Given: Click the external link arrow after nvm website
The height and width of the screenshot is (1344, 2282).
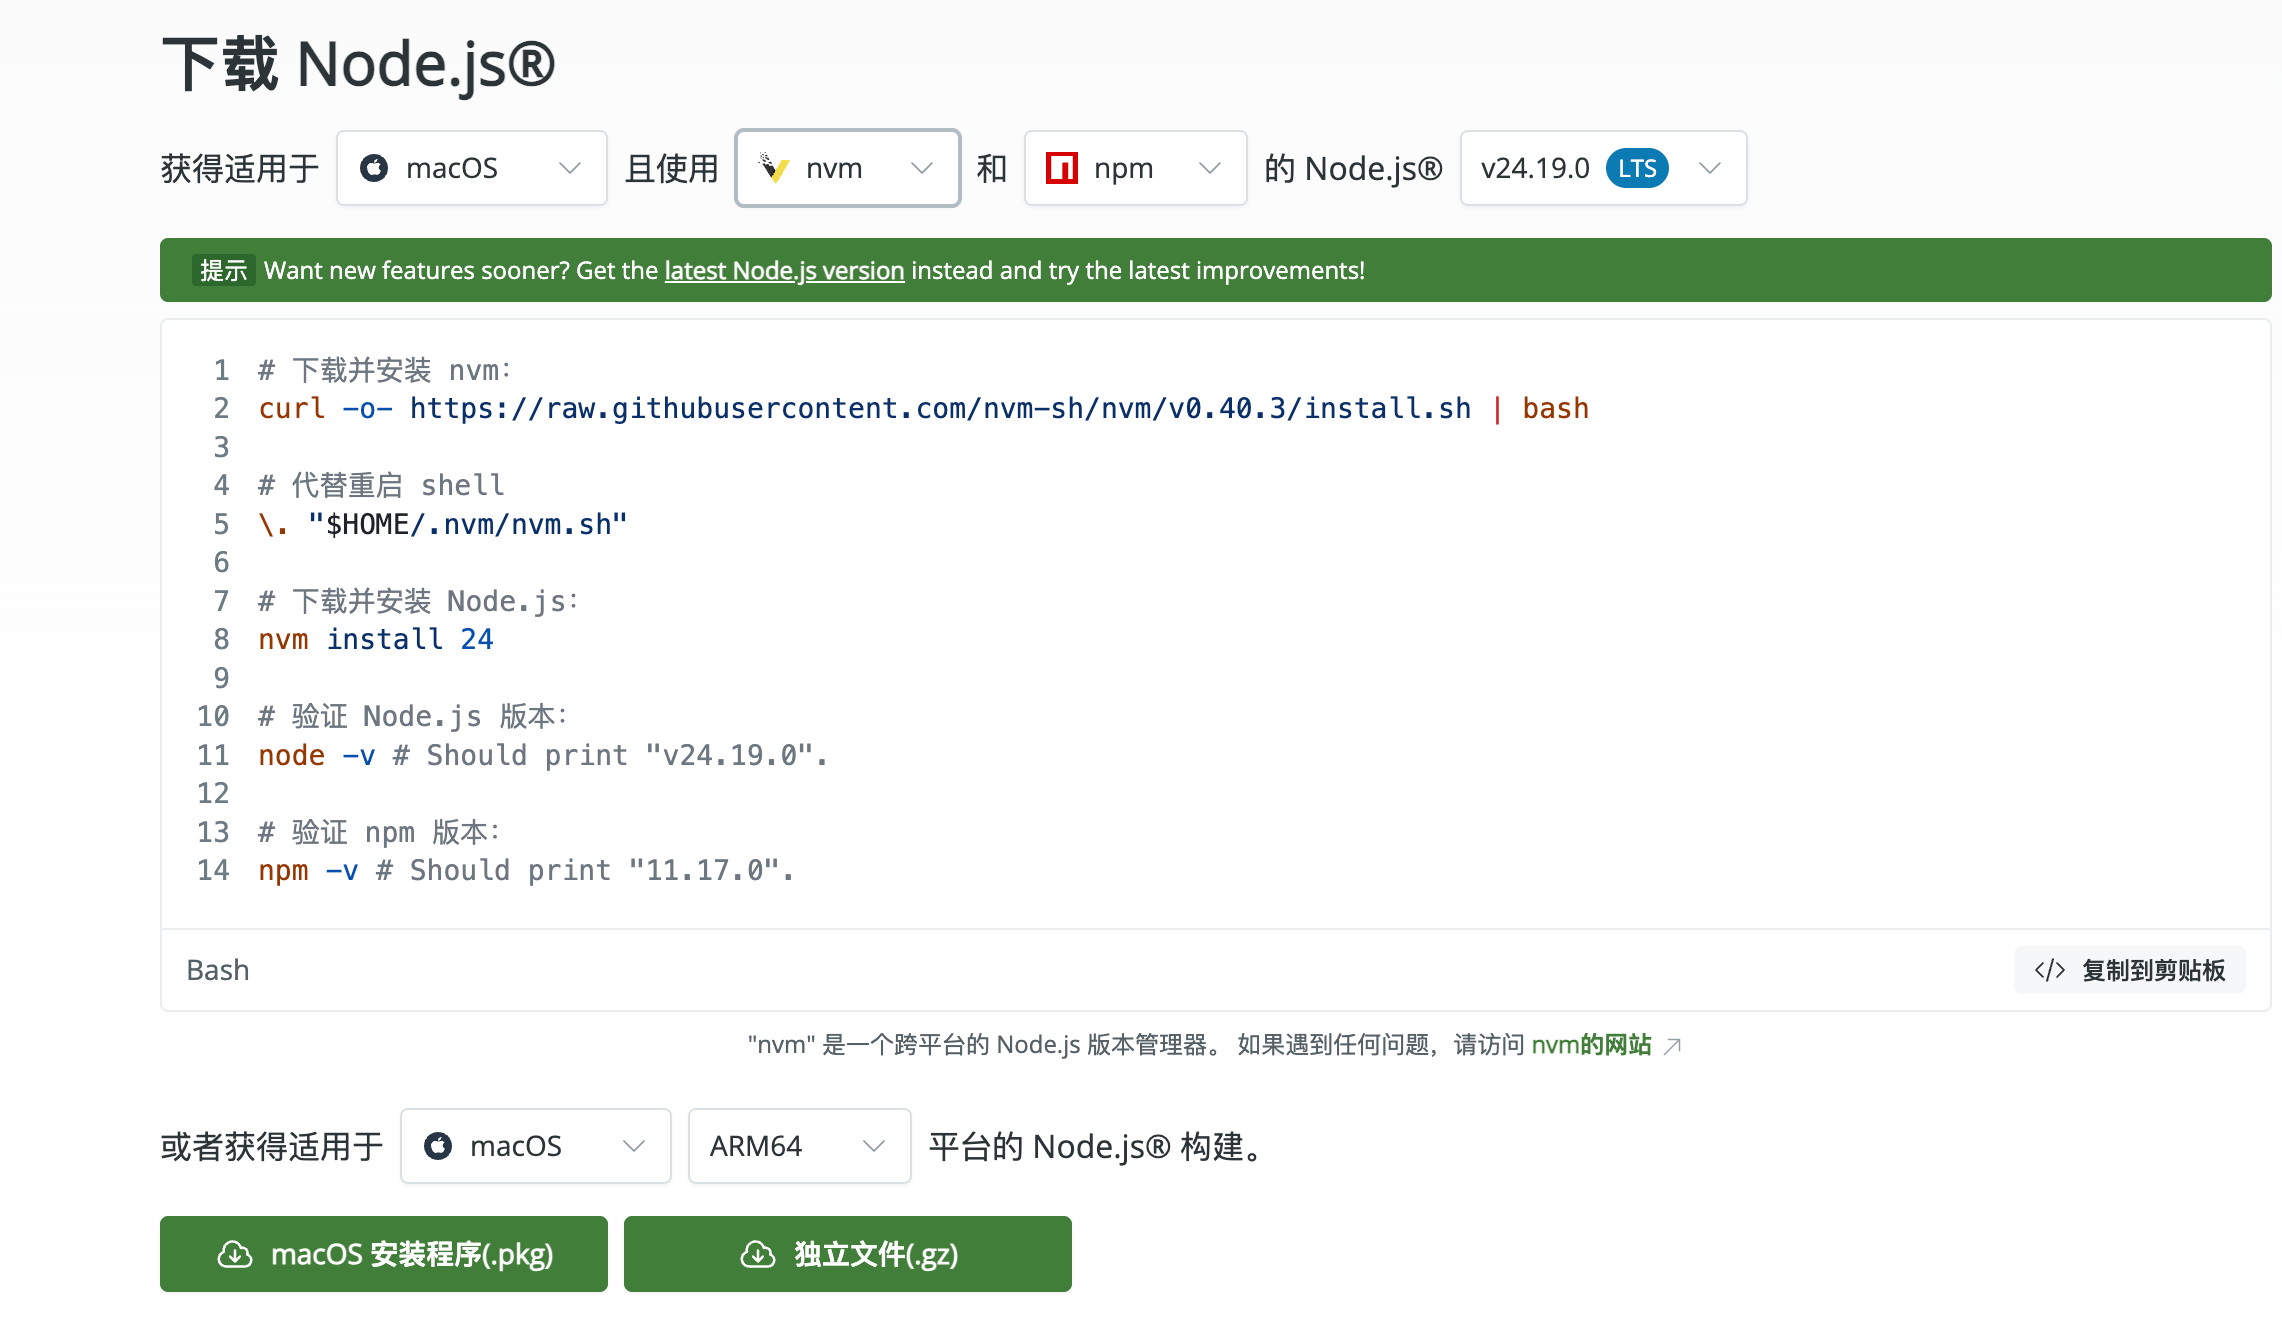Looking at the screenshot, I should coord(1672,1046).
